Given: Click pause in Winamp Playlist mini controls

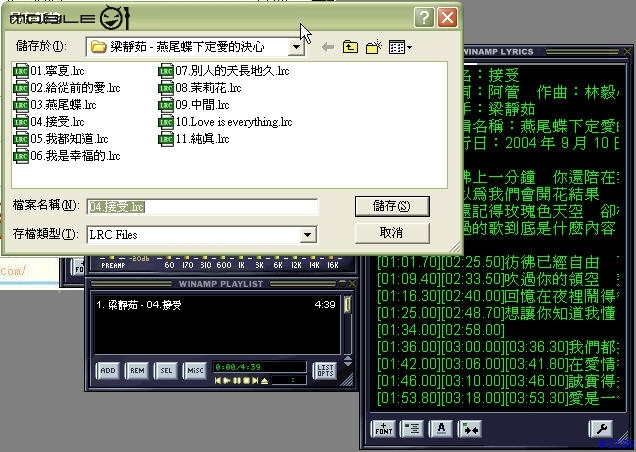Looking at the screenshot, I should (236, 381).
